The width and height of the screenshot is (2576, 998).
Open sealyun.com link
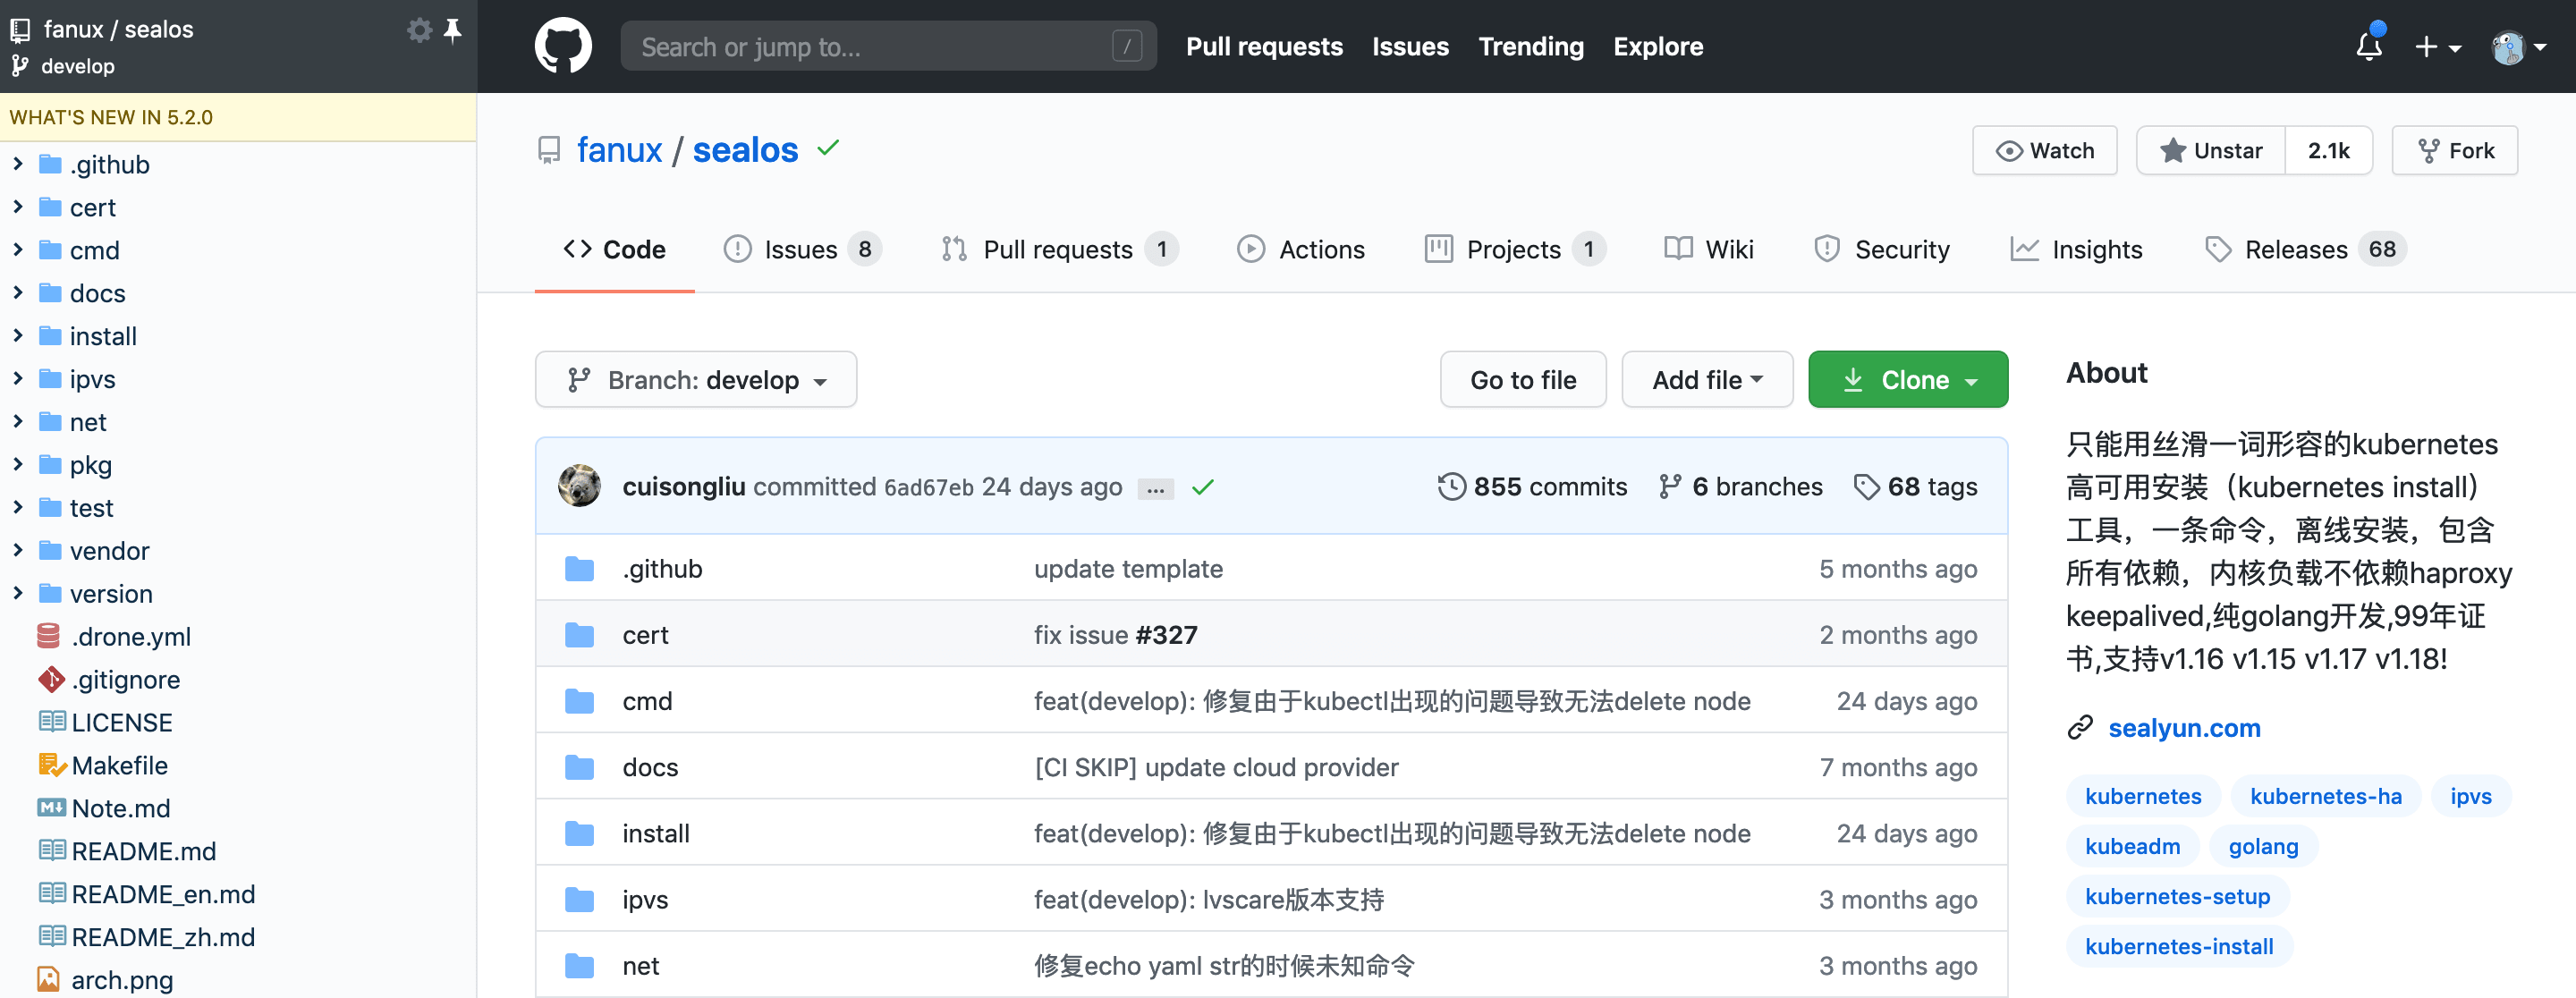click(x=2184, y=728)
